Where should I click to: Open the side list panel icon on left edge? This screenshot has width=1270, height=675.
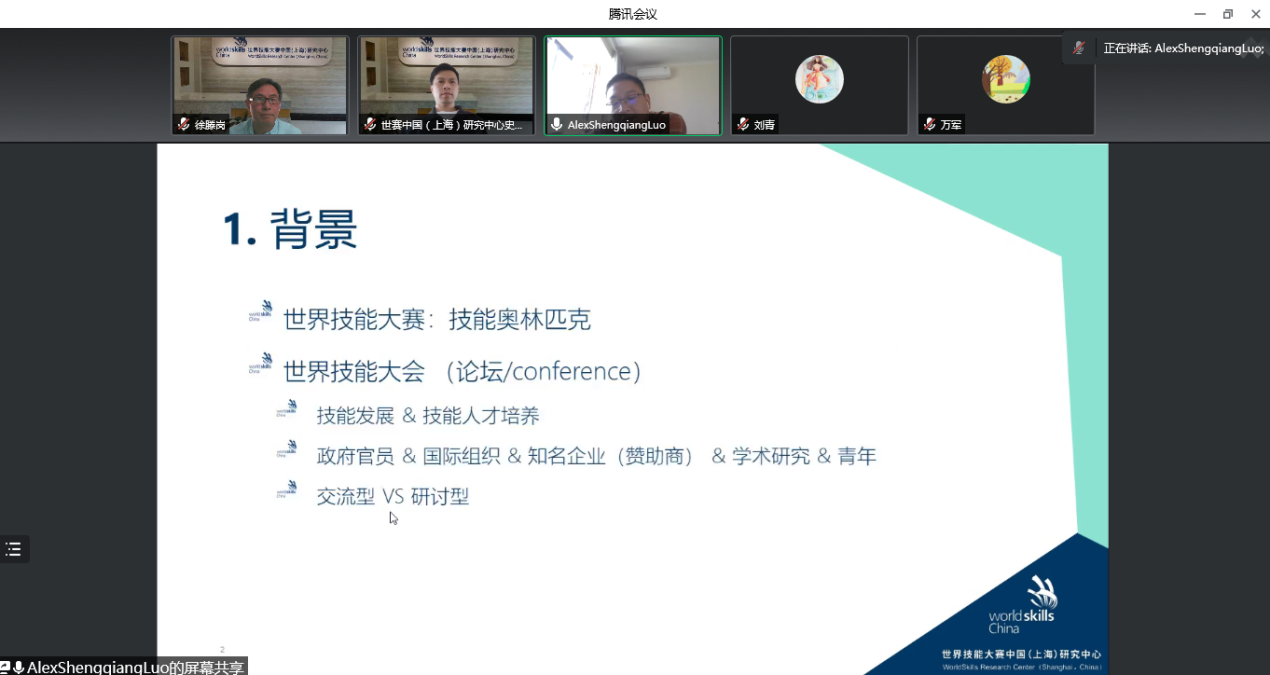(x=13, y=549)
